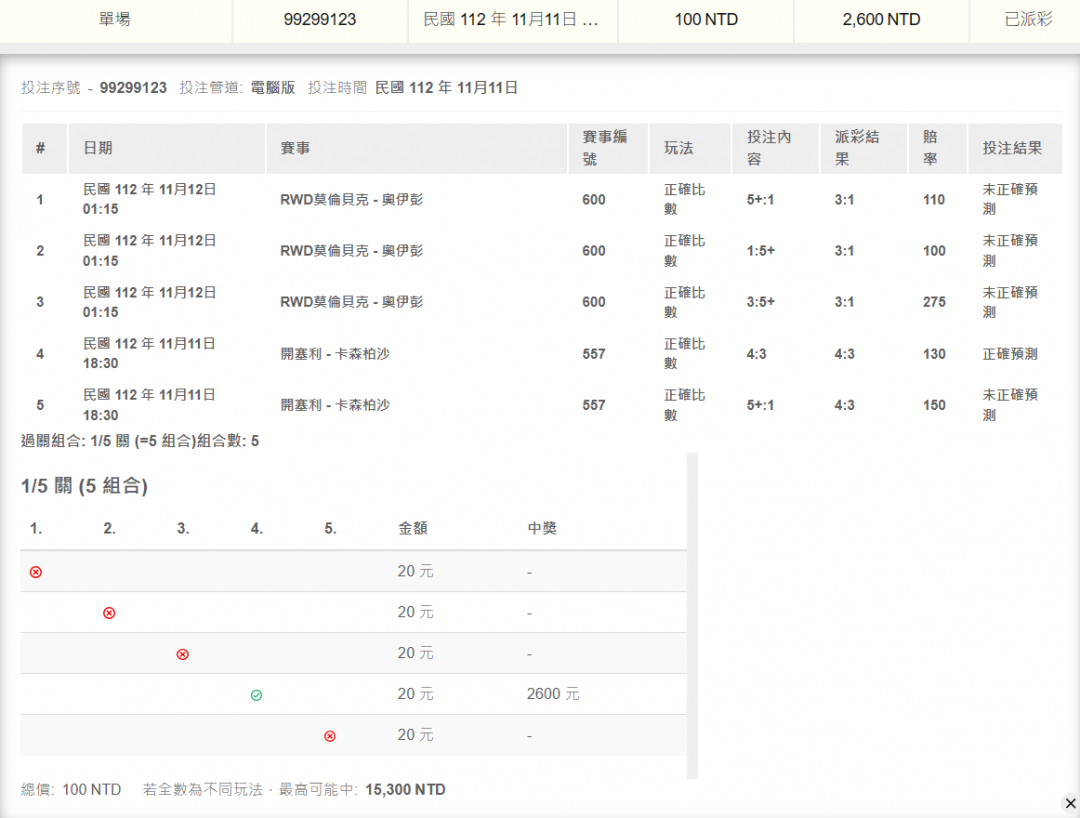Close the bet detail panel with the X
The height and width of the screenshot is (818, 1080).
(x=1070, y=804)
